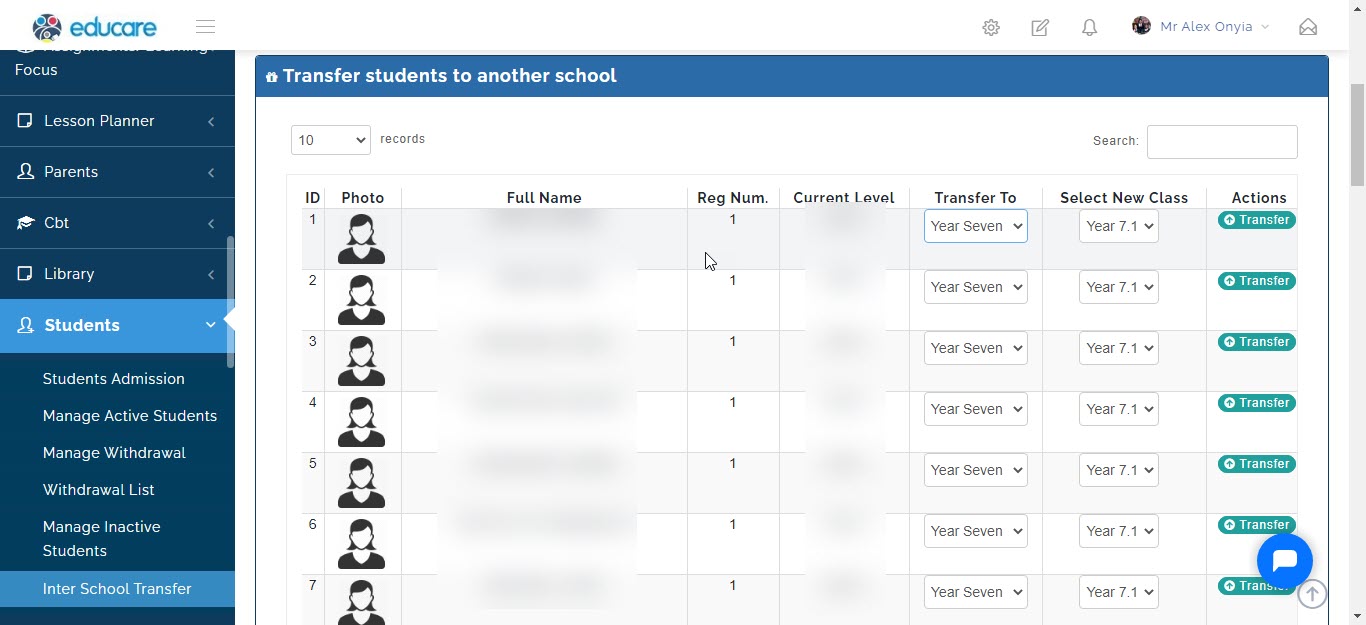The image size is (1366, 625).
Task: Click the photo avatar in row 1
Action: 361,239
